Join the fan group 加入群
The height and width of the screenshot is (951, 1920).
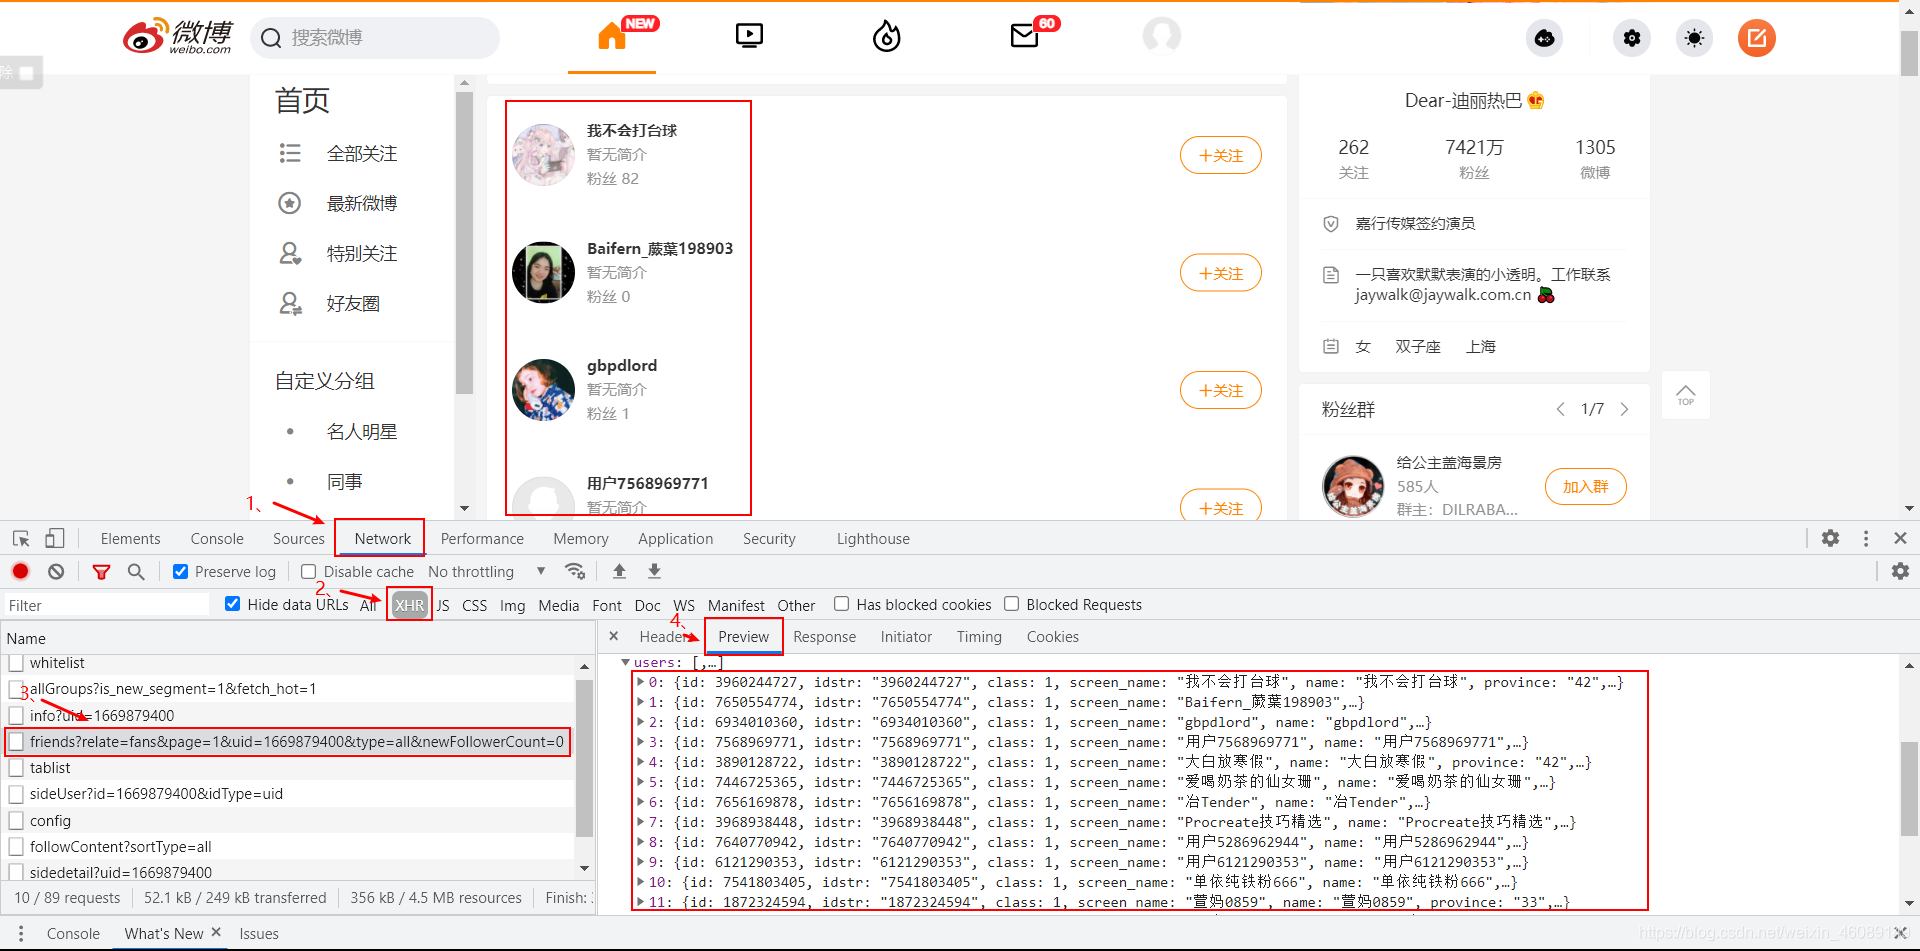[x=1585, y=486]
